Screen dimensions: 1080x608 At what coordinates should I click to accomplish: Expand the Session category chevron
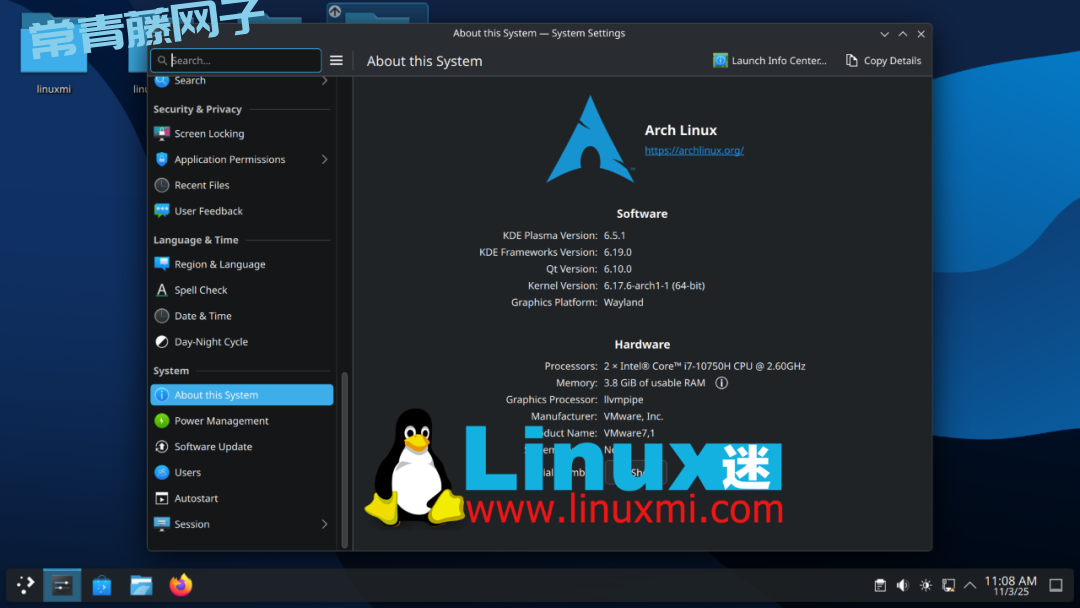pyautogui.click(x=325, y=524)
